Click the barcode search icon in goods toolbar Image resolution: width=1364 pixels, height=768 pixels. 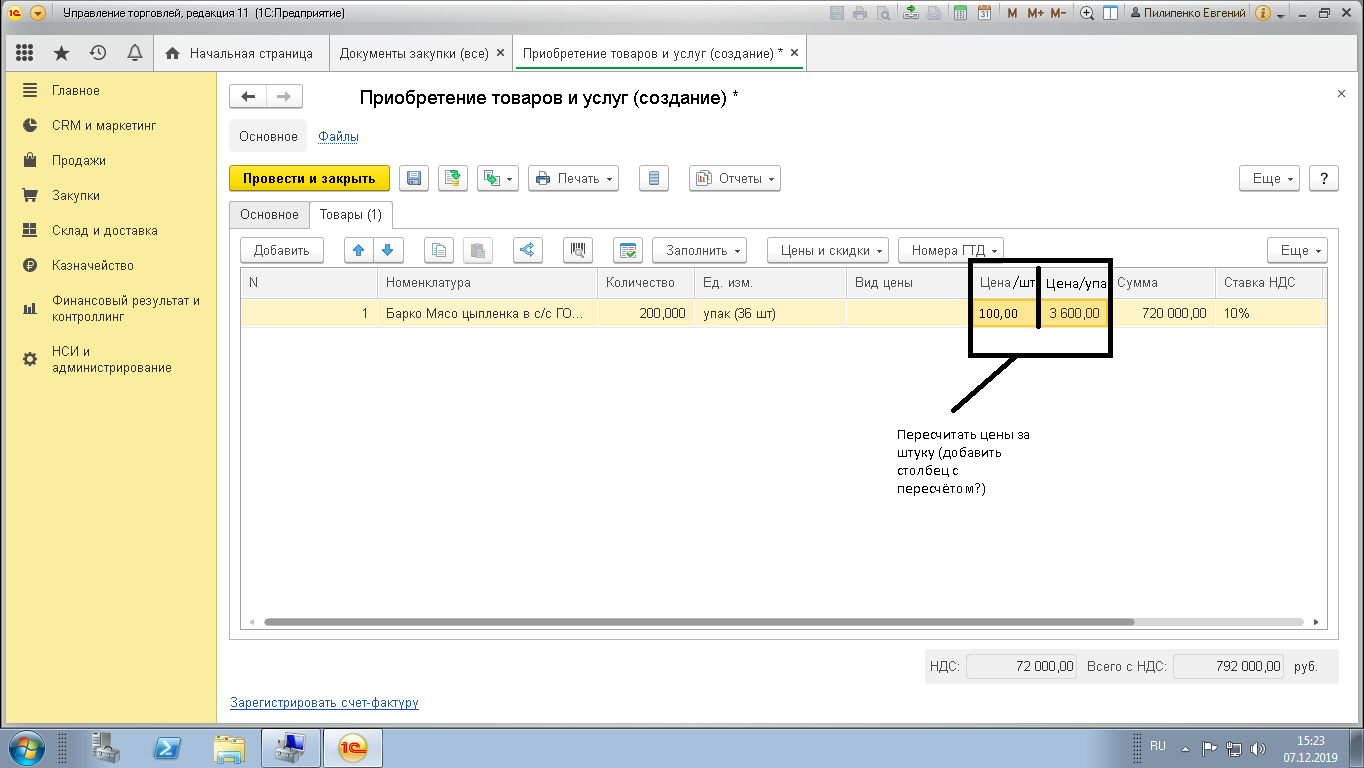(x=578, y=250)
